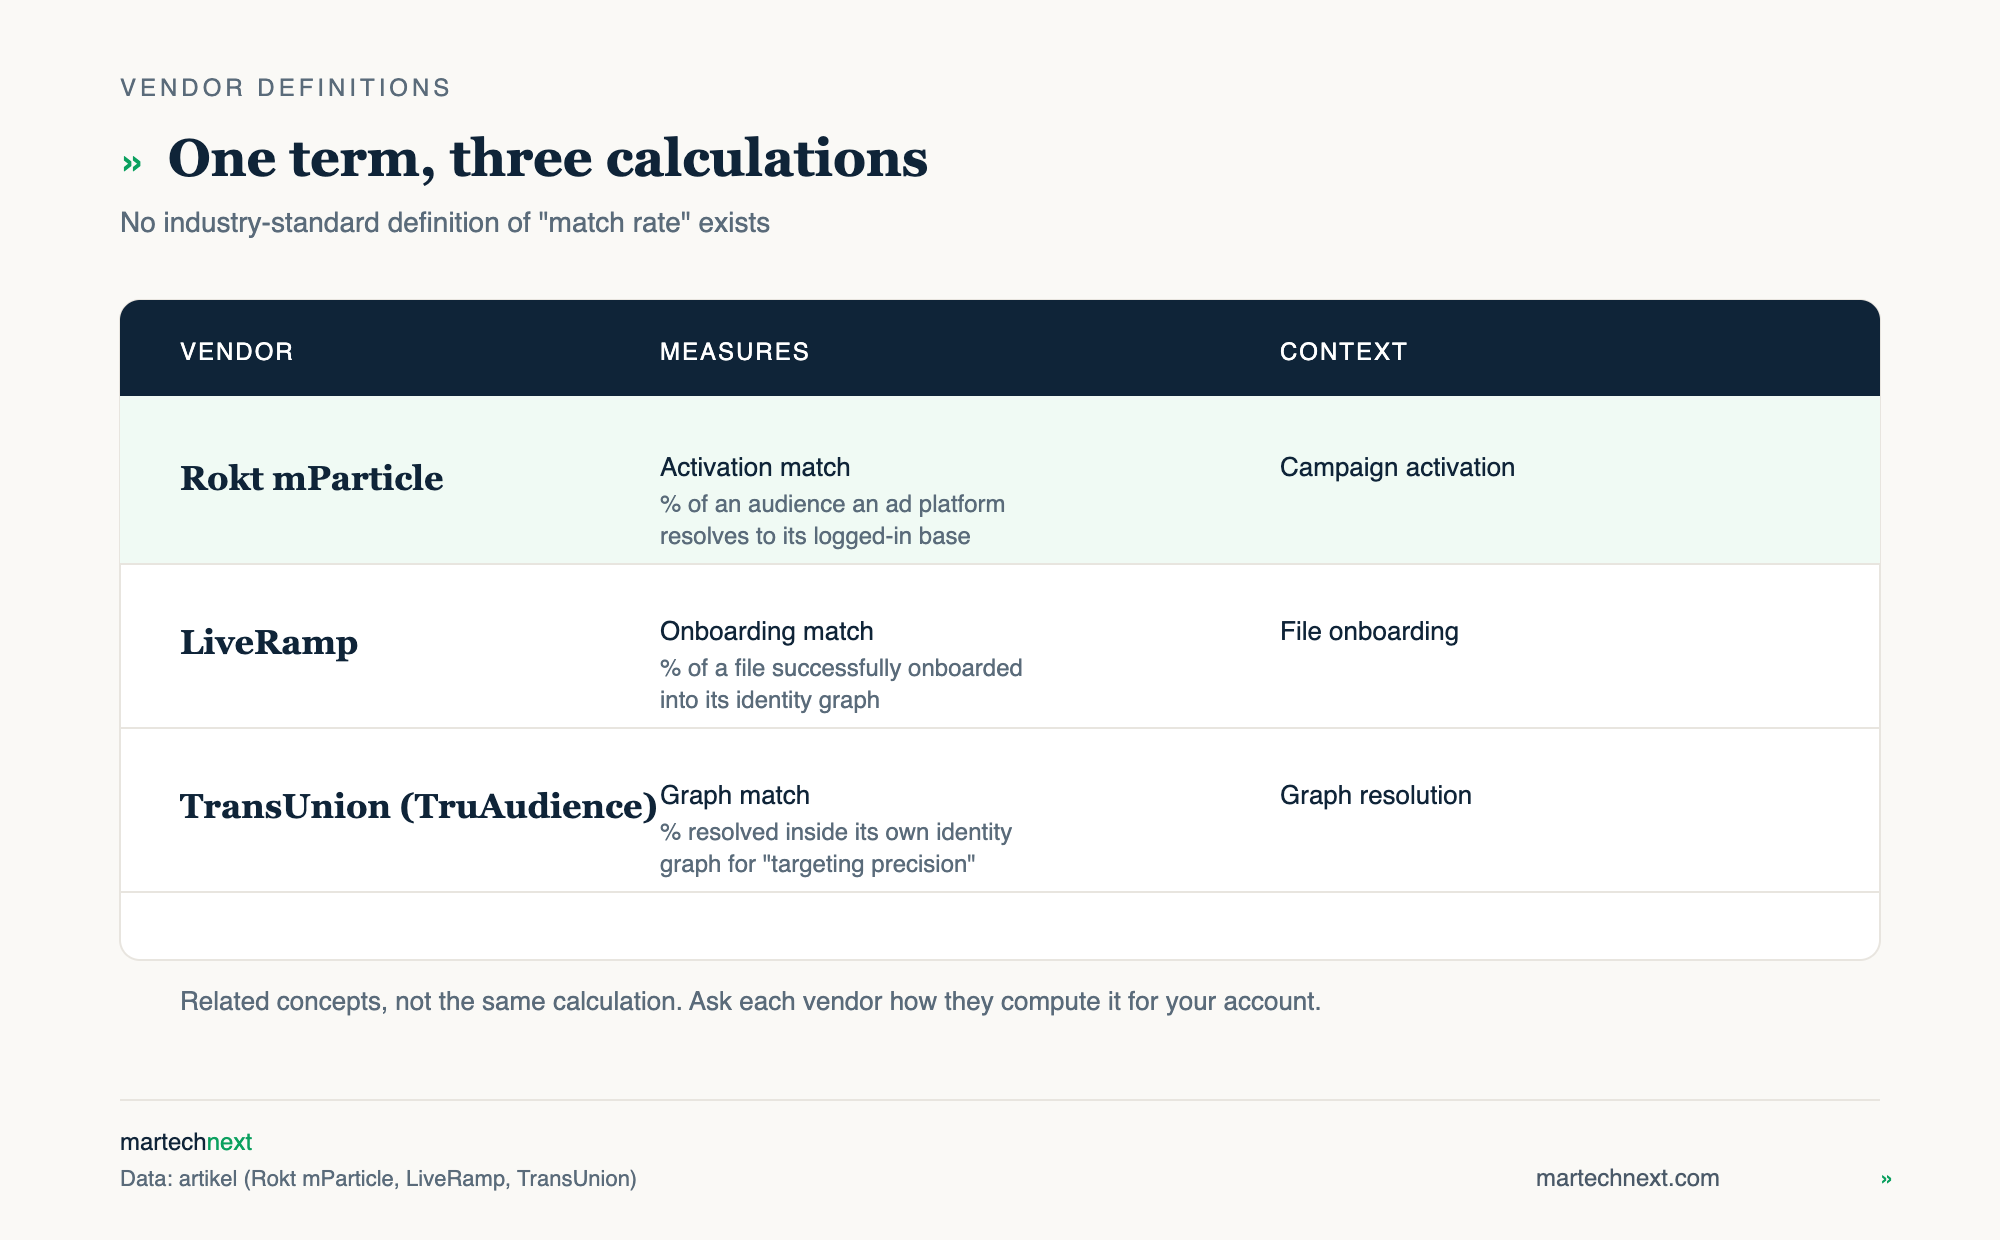2000x1240 pixels.
Task: Click the Campaign activation context cell
Action: click(1397, 467)
